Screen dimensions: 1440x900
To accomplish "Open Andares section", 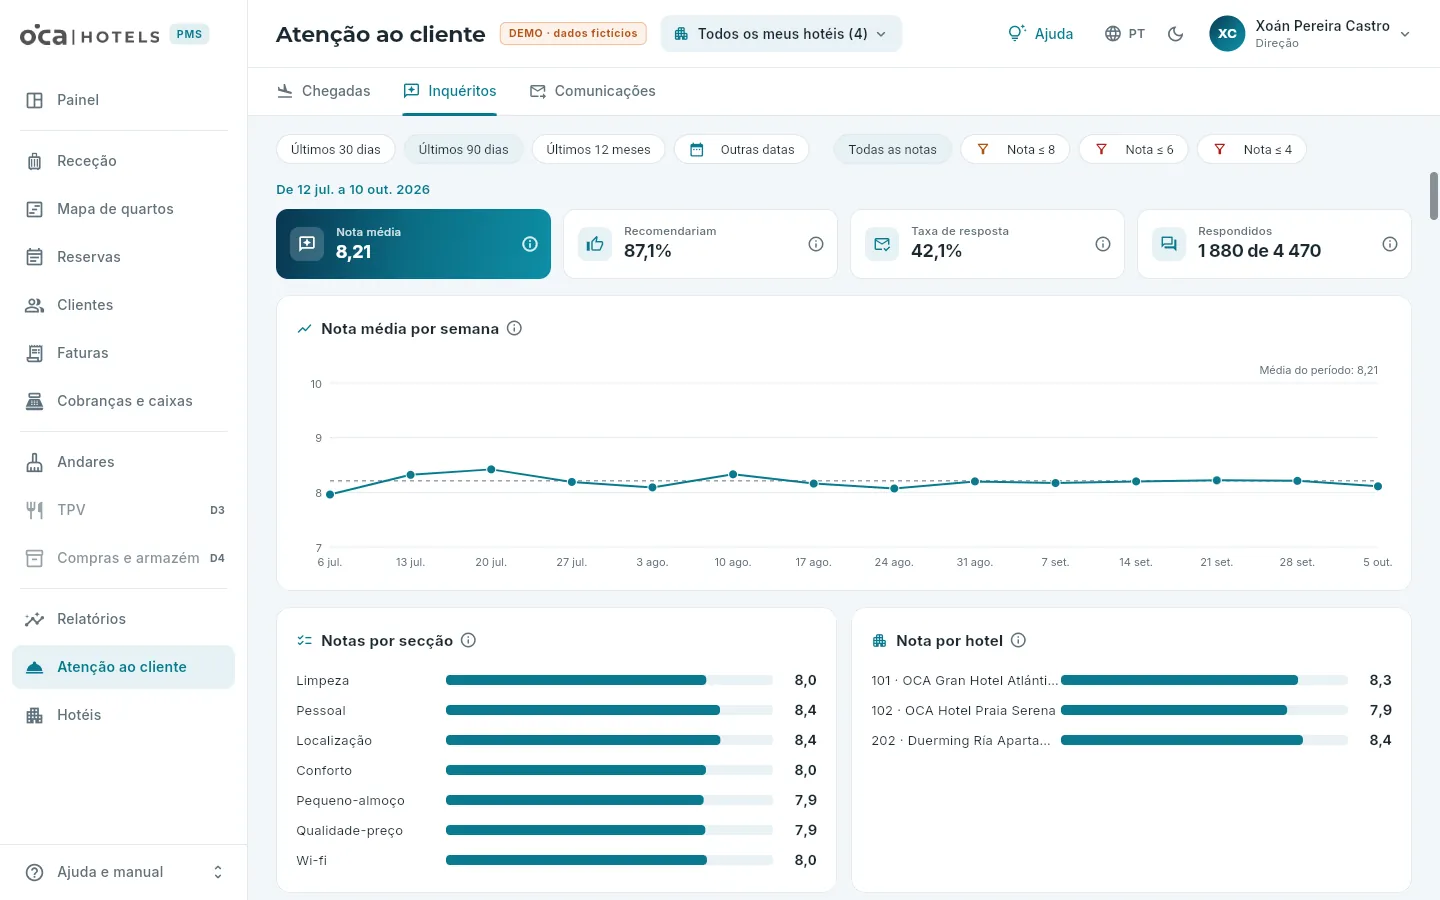I will (123, 462).
